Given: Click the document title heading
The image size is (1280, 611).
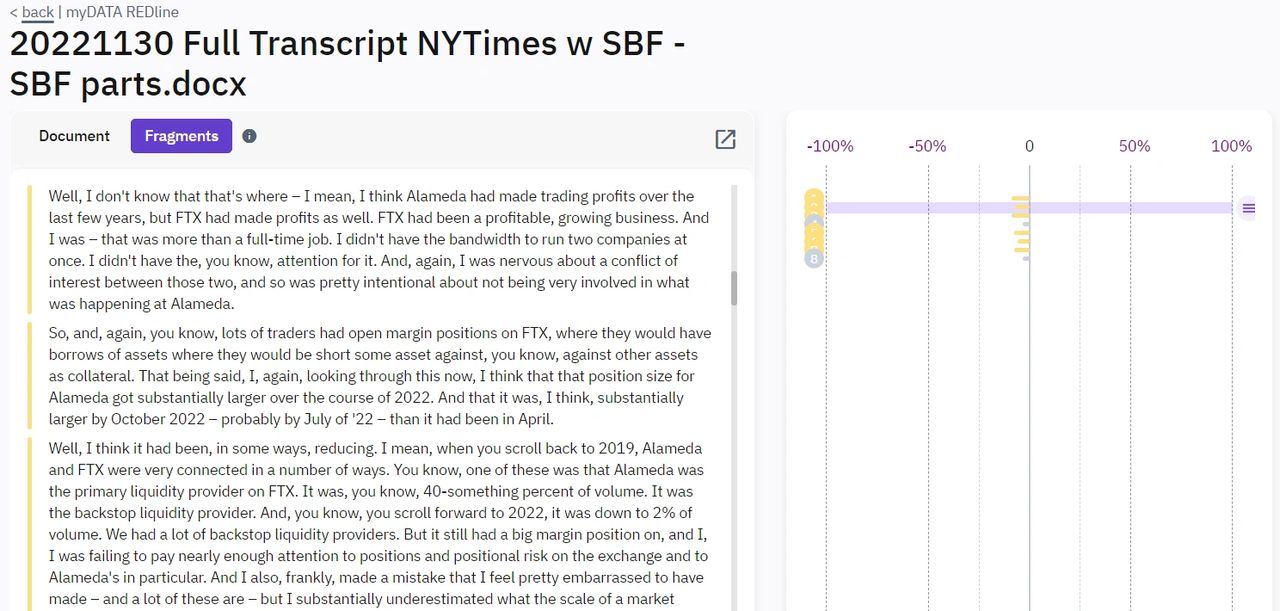Looking at the screenshot, I should [347, 64].
